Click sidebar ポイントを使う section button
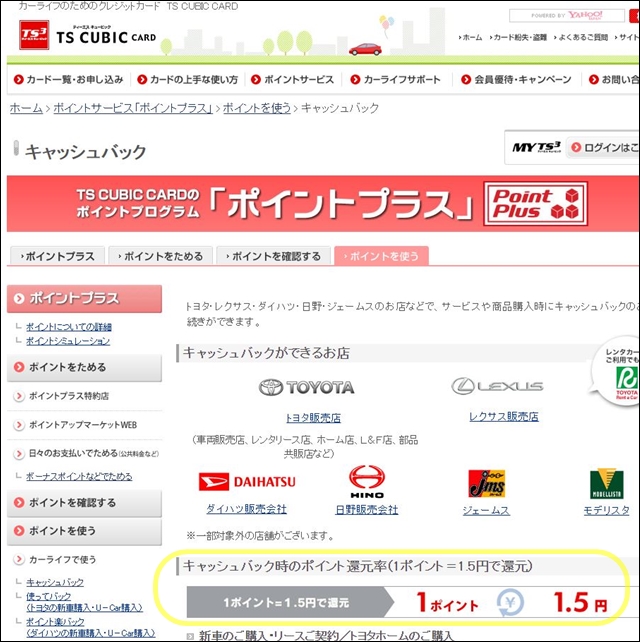 tap(84, 531)
